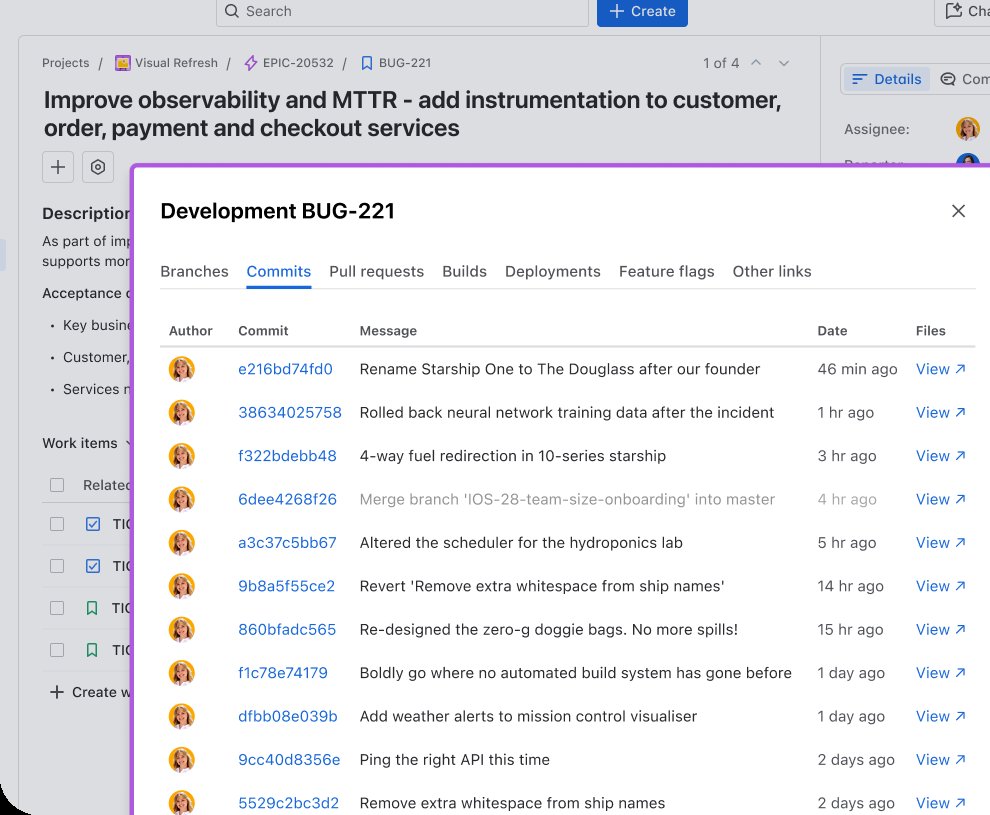
Task: Click the assignee avatar in Details panel
Action: point(967,129)
